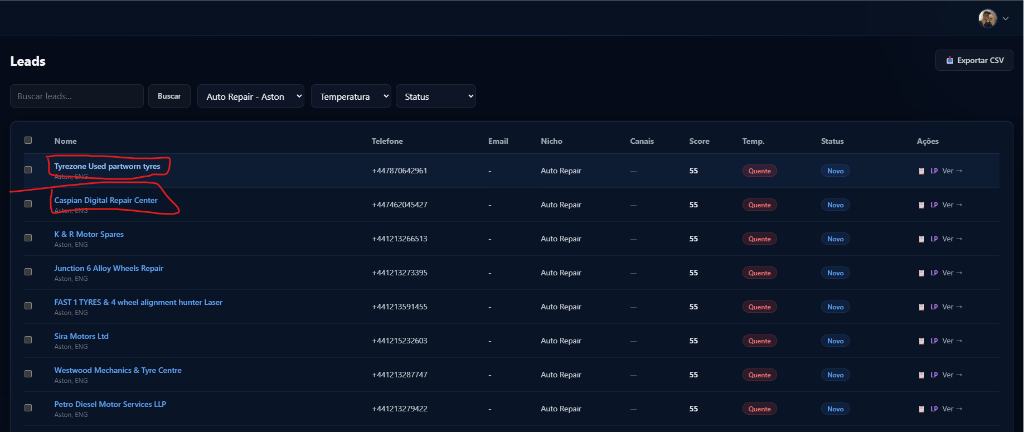Check the box for K & R Motor Spares

(x=28, y=238)
